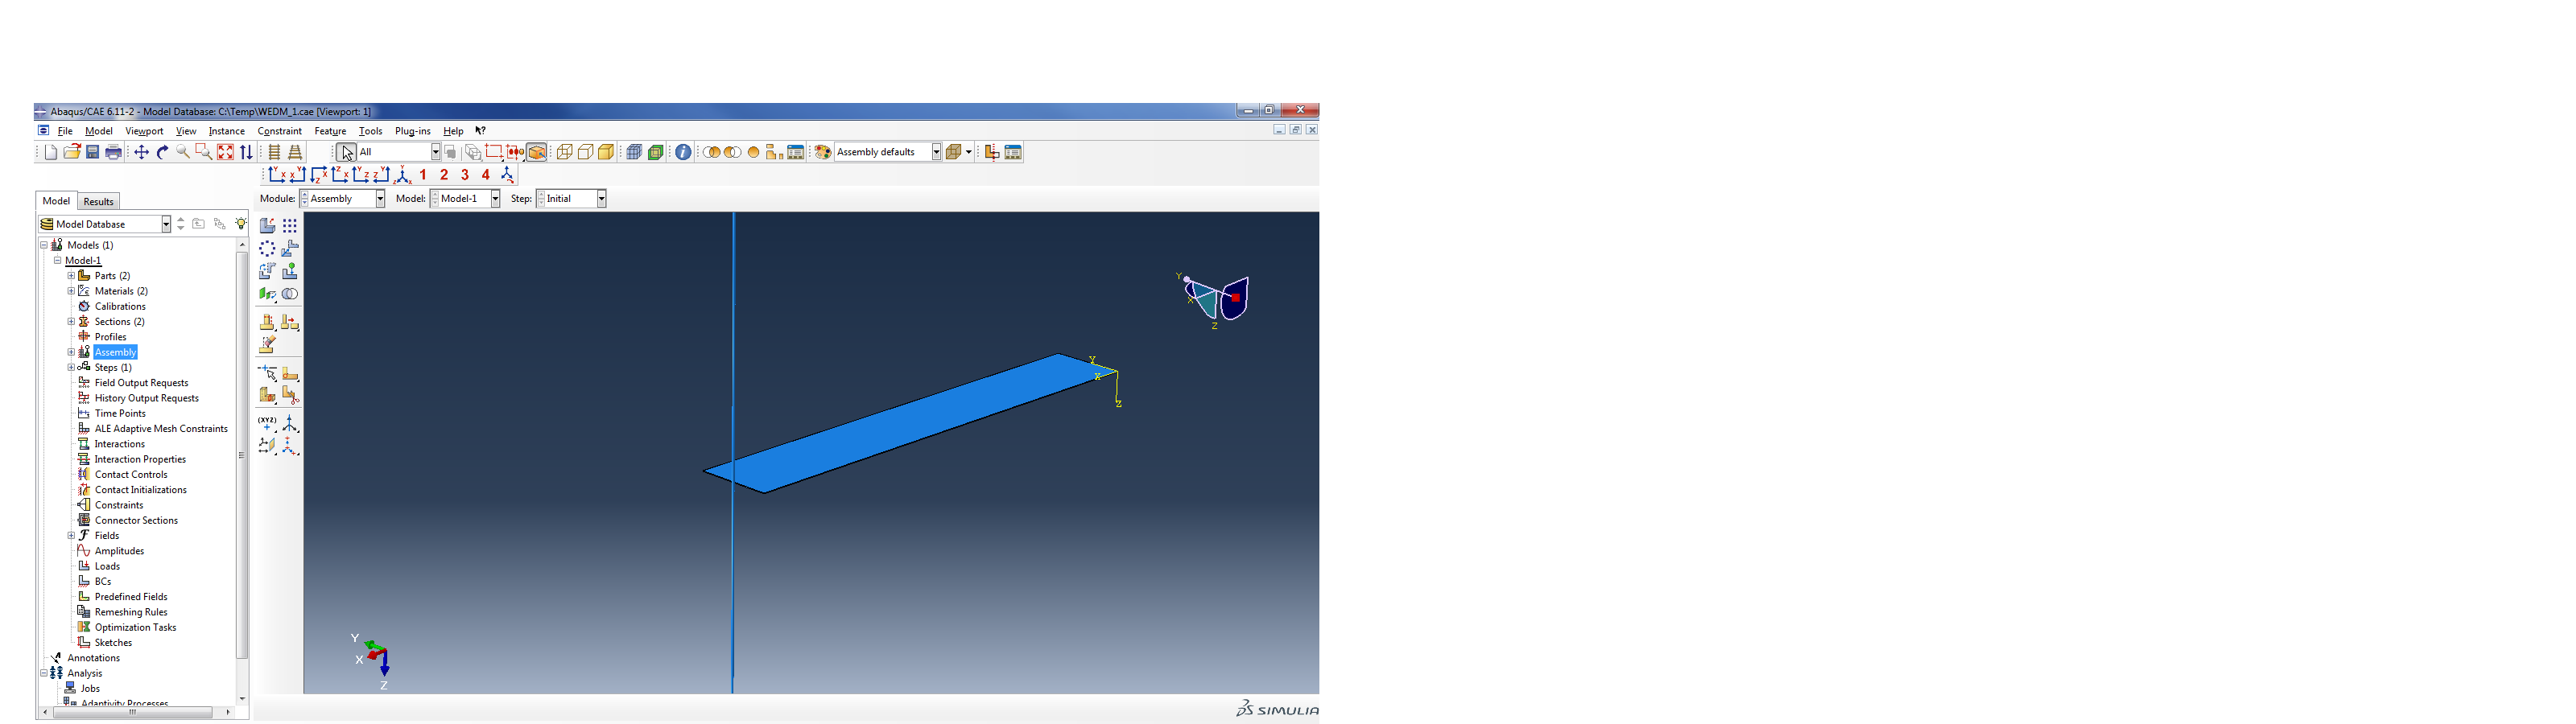Open the Constraint menu
This screenshot has width=2576, height=724.
(279, 131)
